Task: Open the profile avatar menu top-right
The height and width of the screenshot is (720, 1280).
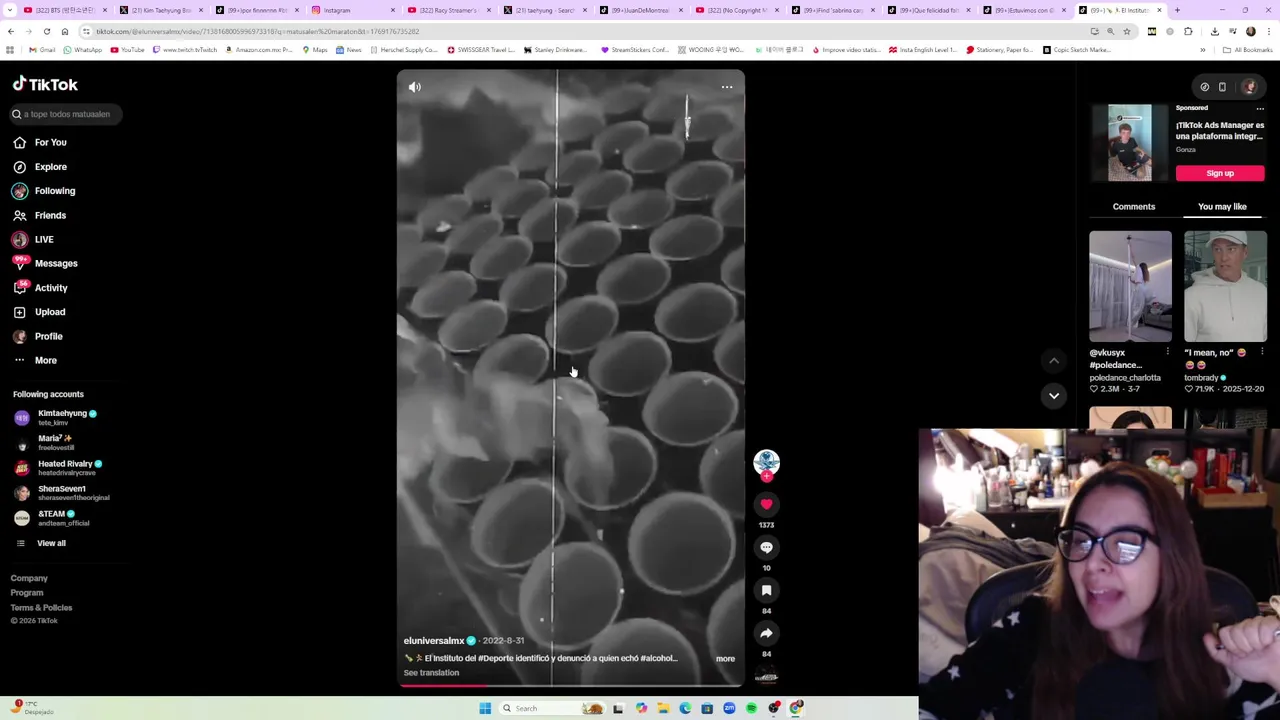Action: (1249, 87)
